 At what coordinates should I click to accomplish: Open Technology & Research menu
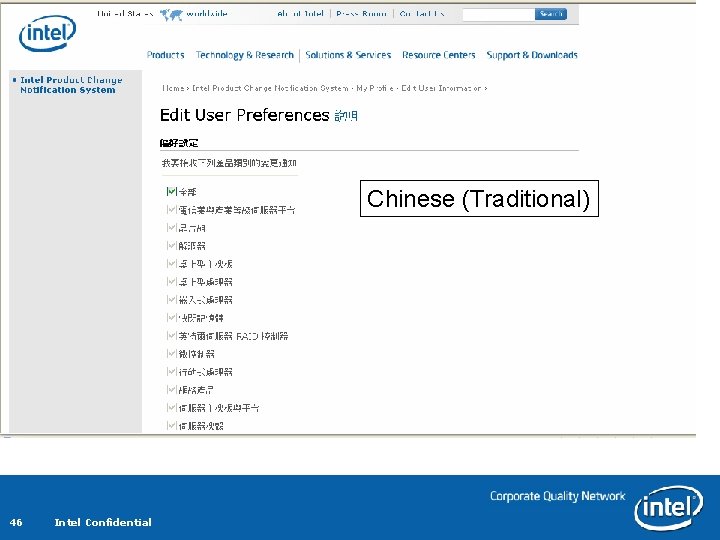245,55
